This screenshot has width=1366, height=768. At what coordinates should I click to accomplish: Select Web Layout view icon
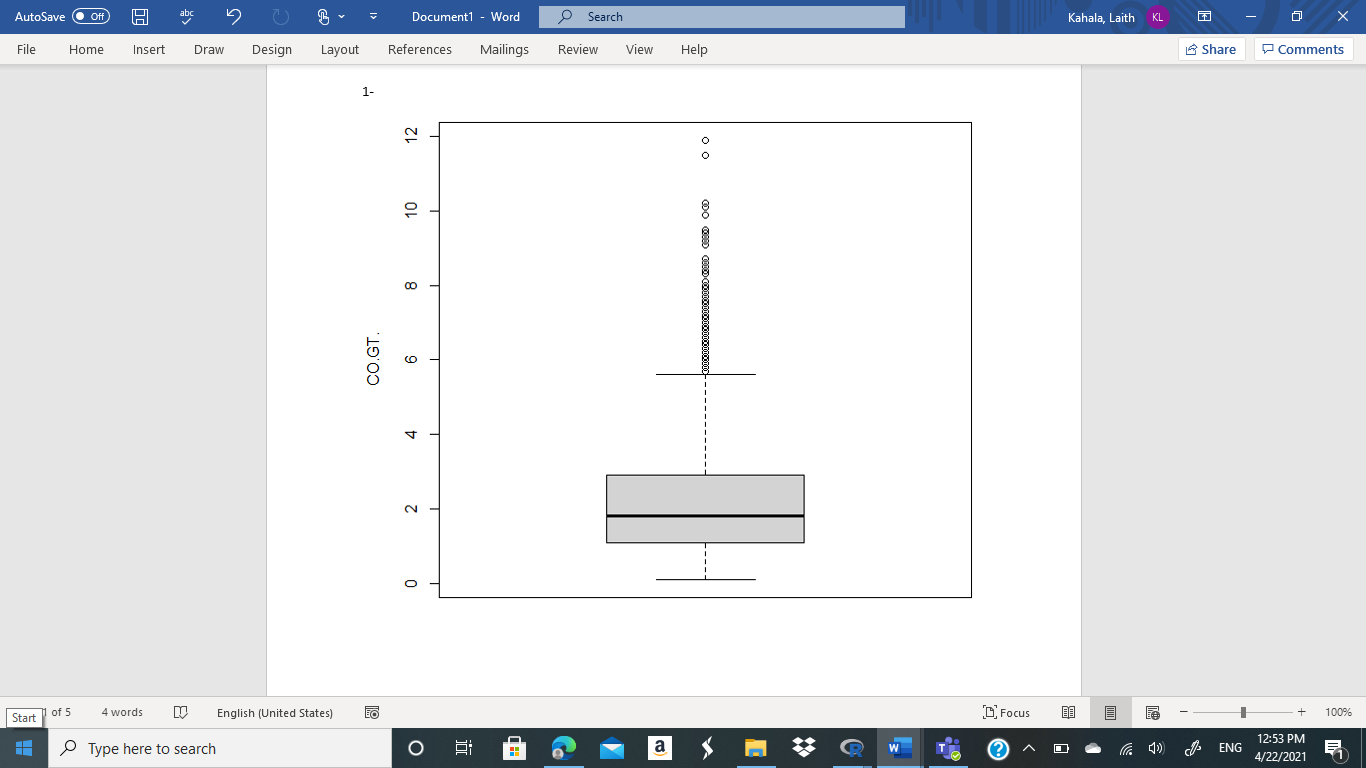coord(1151,712)
